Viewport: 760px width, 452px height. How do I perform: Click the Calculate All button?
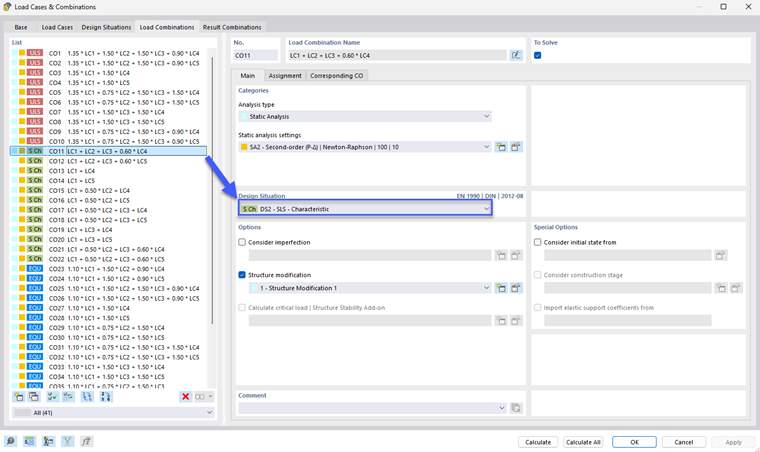(583, 442)
